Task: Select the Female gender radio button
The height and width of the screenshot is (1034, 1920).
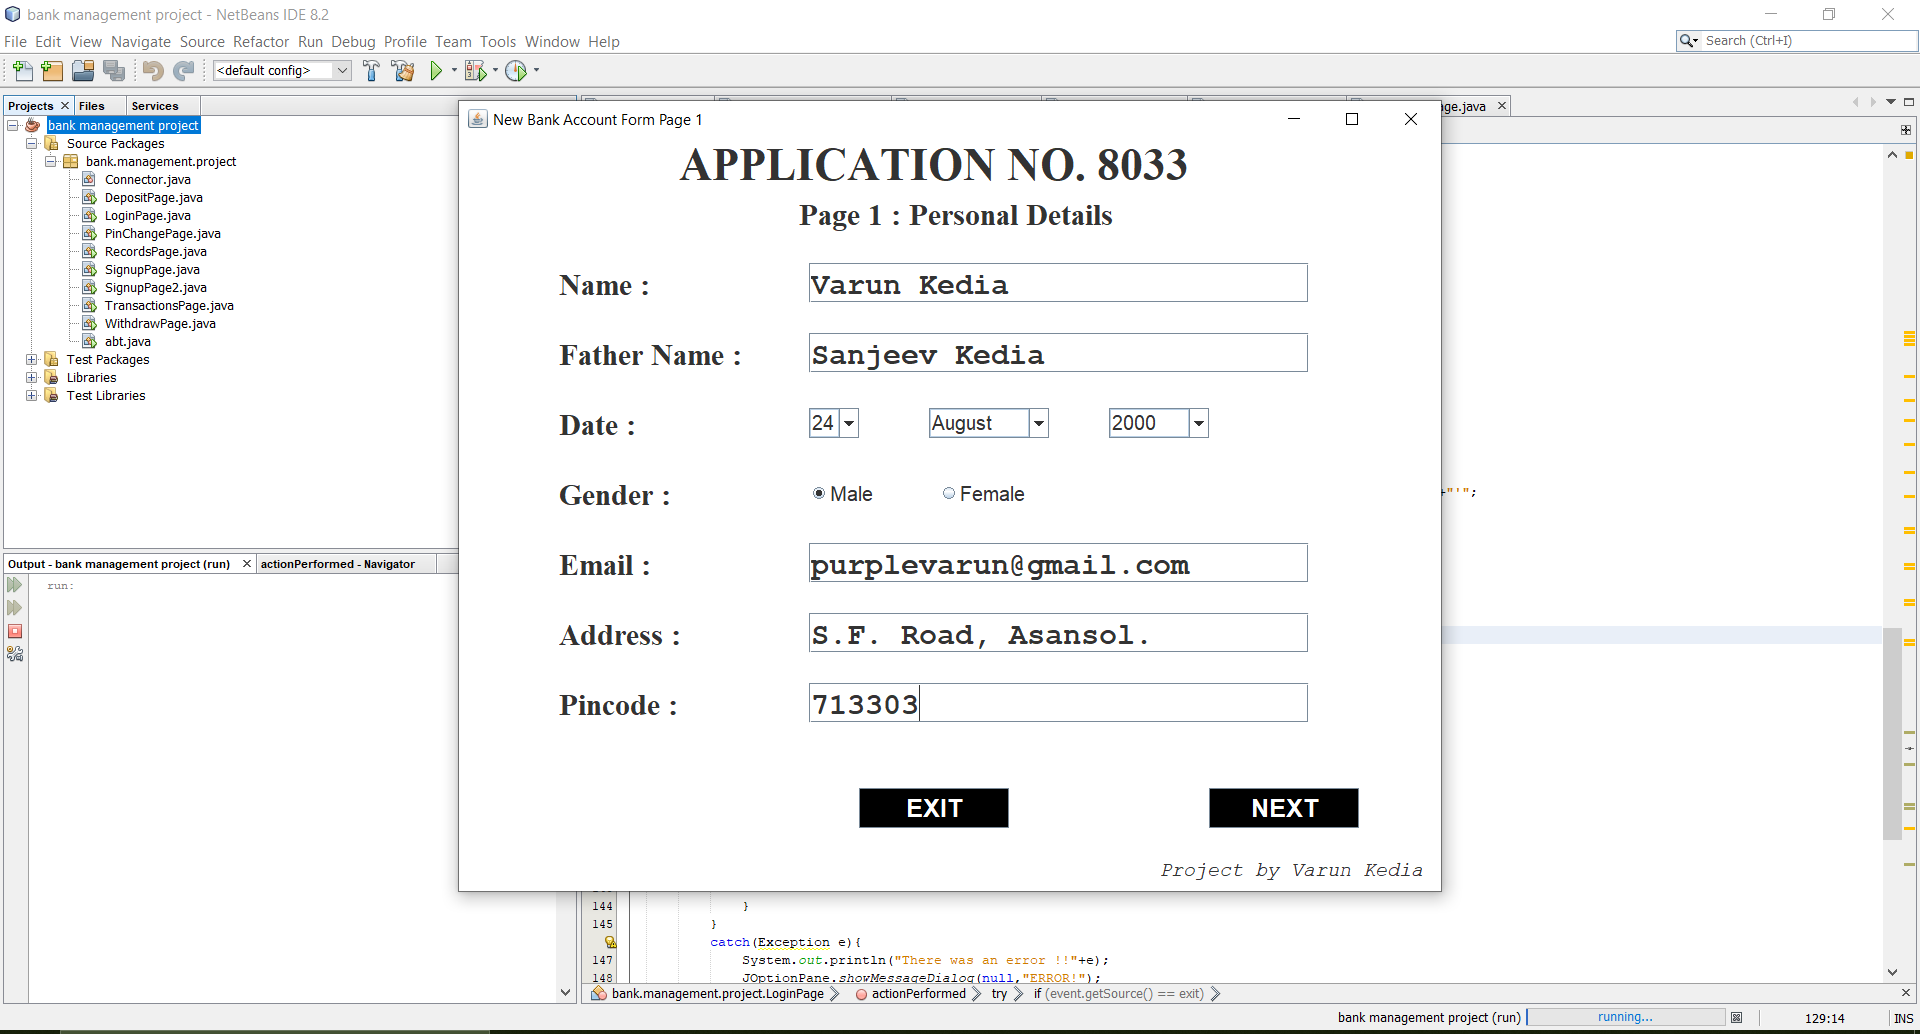Action: coord(949,493)
